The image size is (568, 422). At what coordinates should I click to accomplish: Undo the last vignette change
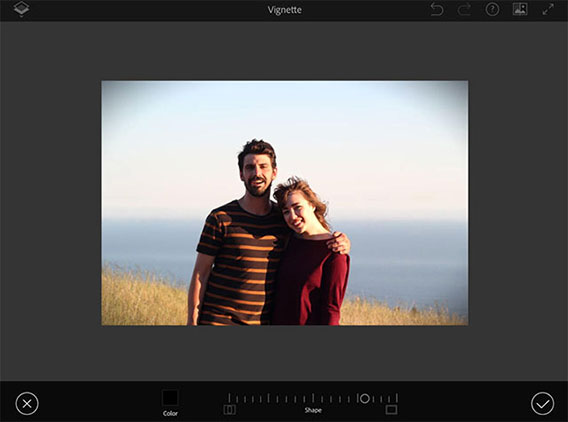coord(437,9)
